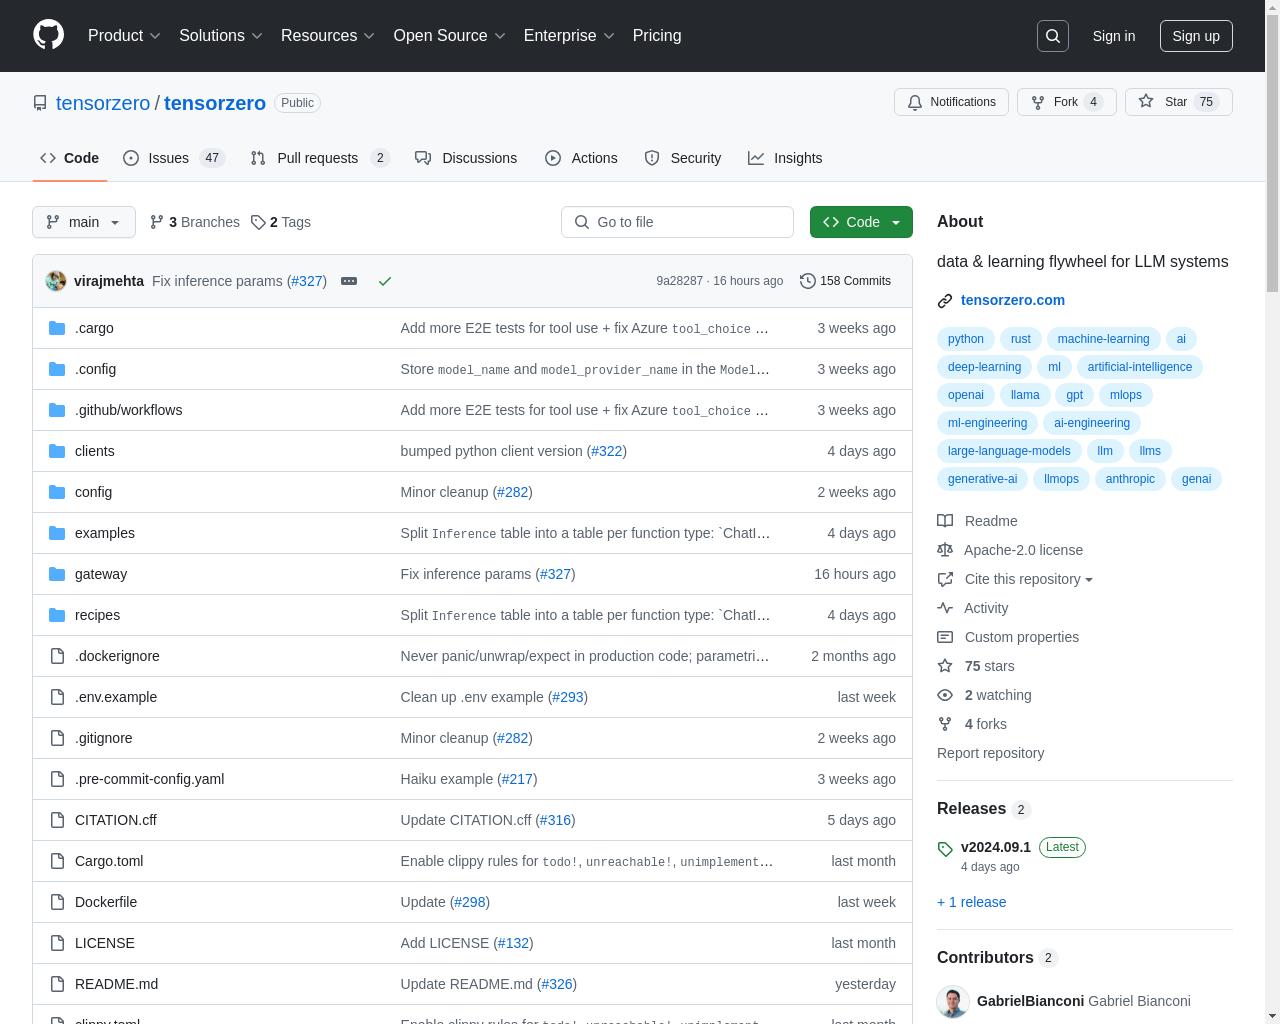Viewport: 1280px width, 1024px height.
Task: Expand the Enterprise menu
Action: [569, 35]
